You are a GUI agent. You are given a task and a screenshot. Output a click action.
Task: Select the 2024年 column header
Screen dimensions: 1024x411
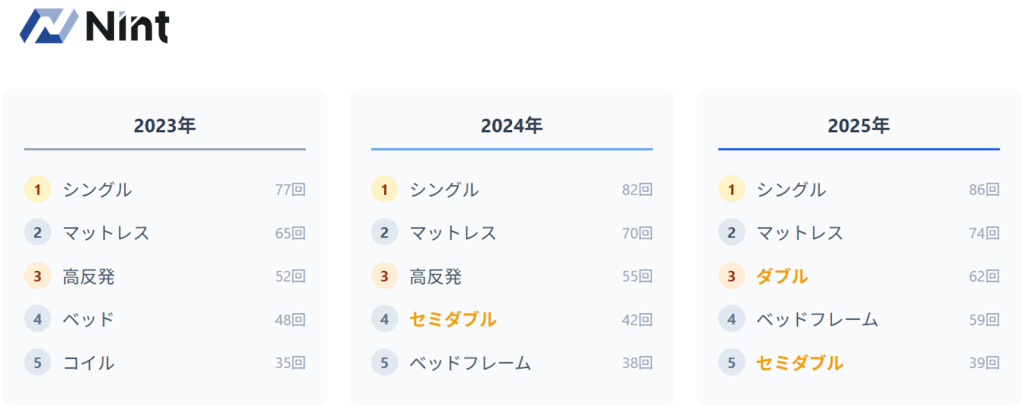[512, 126]
